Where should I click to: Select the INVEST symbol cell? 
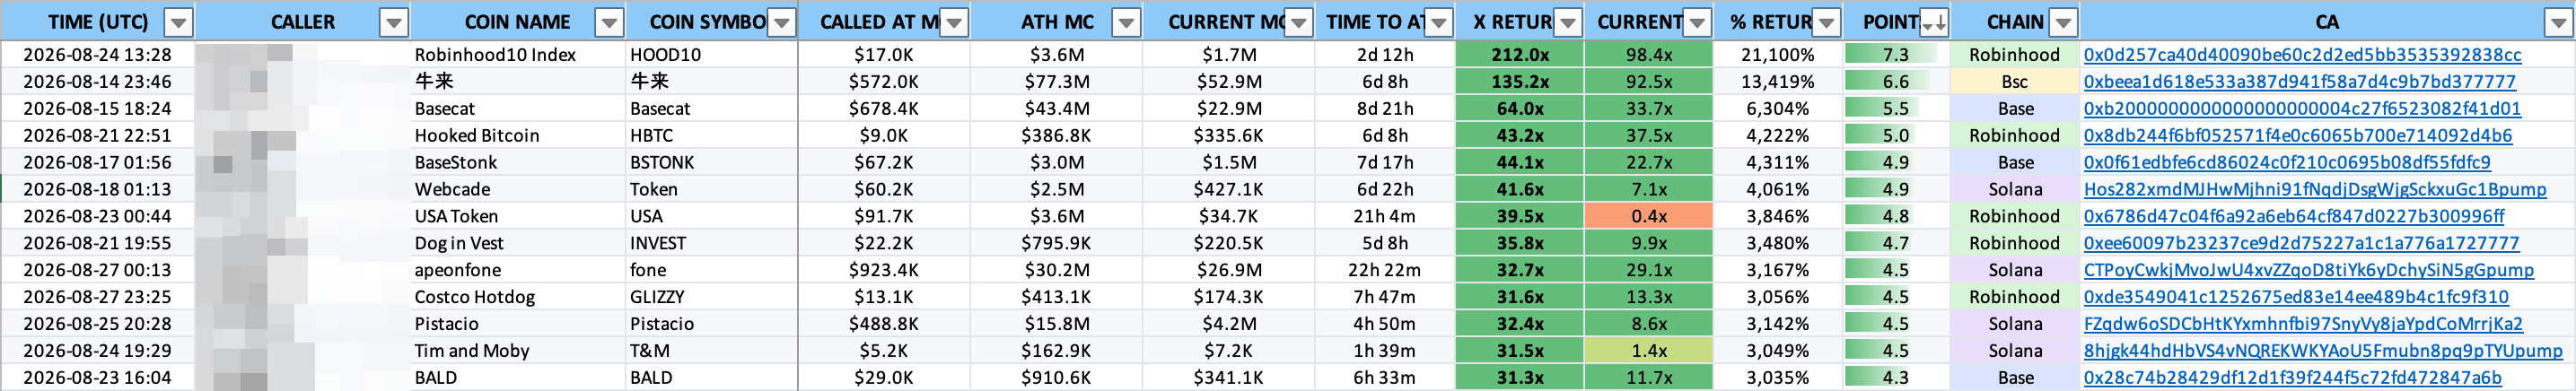(x=712, y=244)
